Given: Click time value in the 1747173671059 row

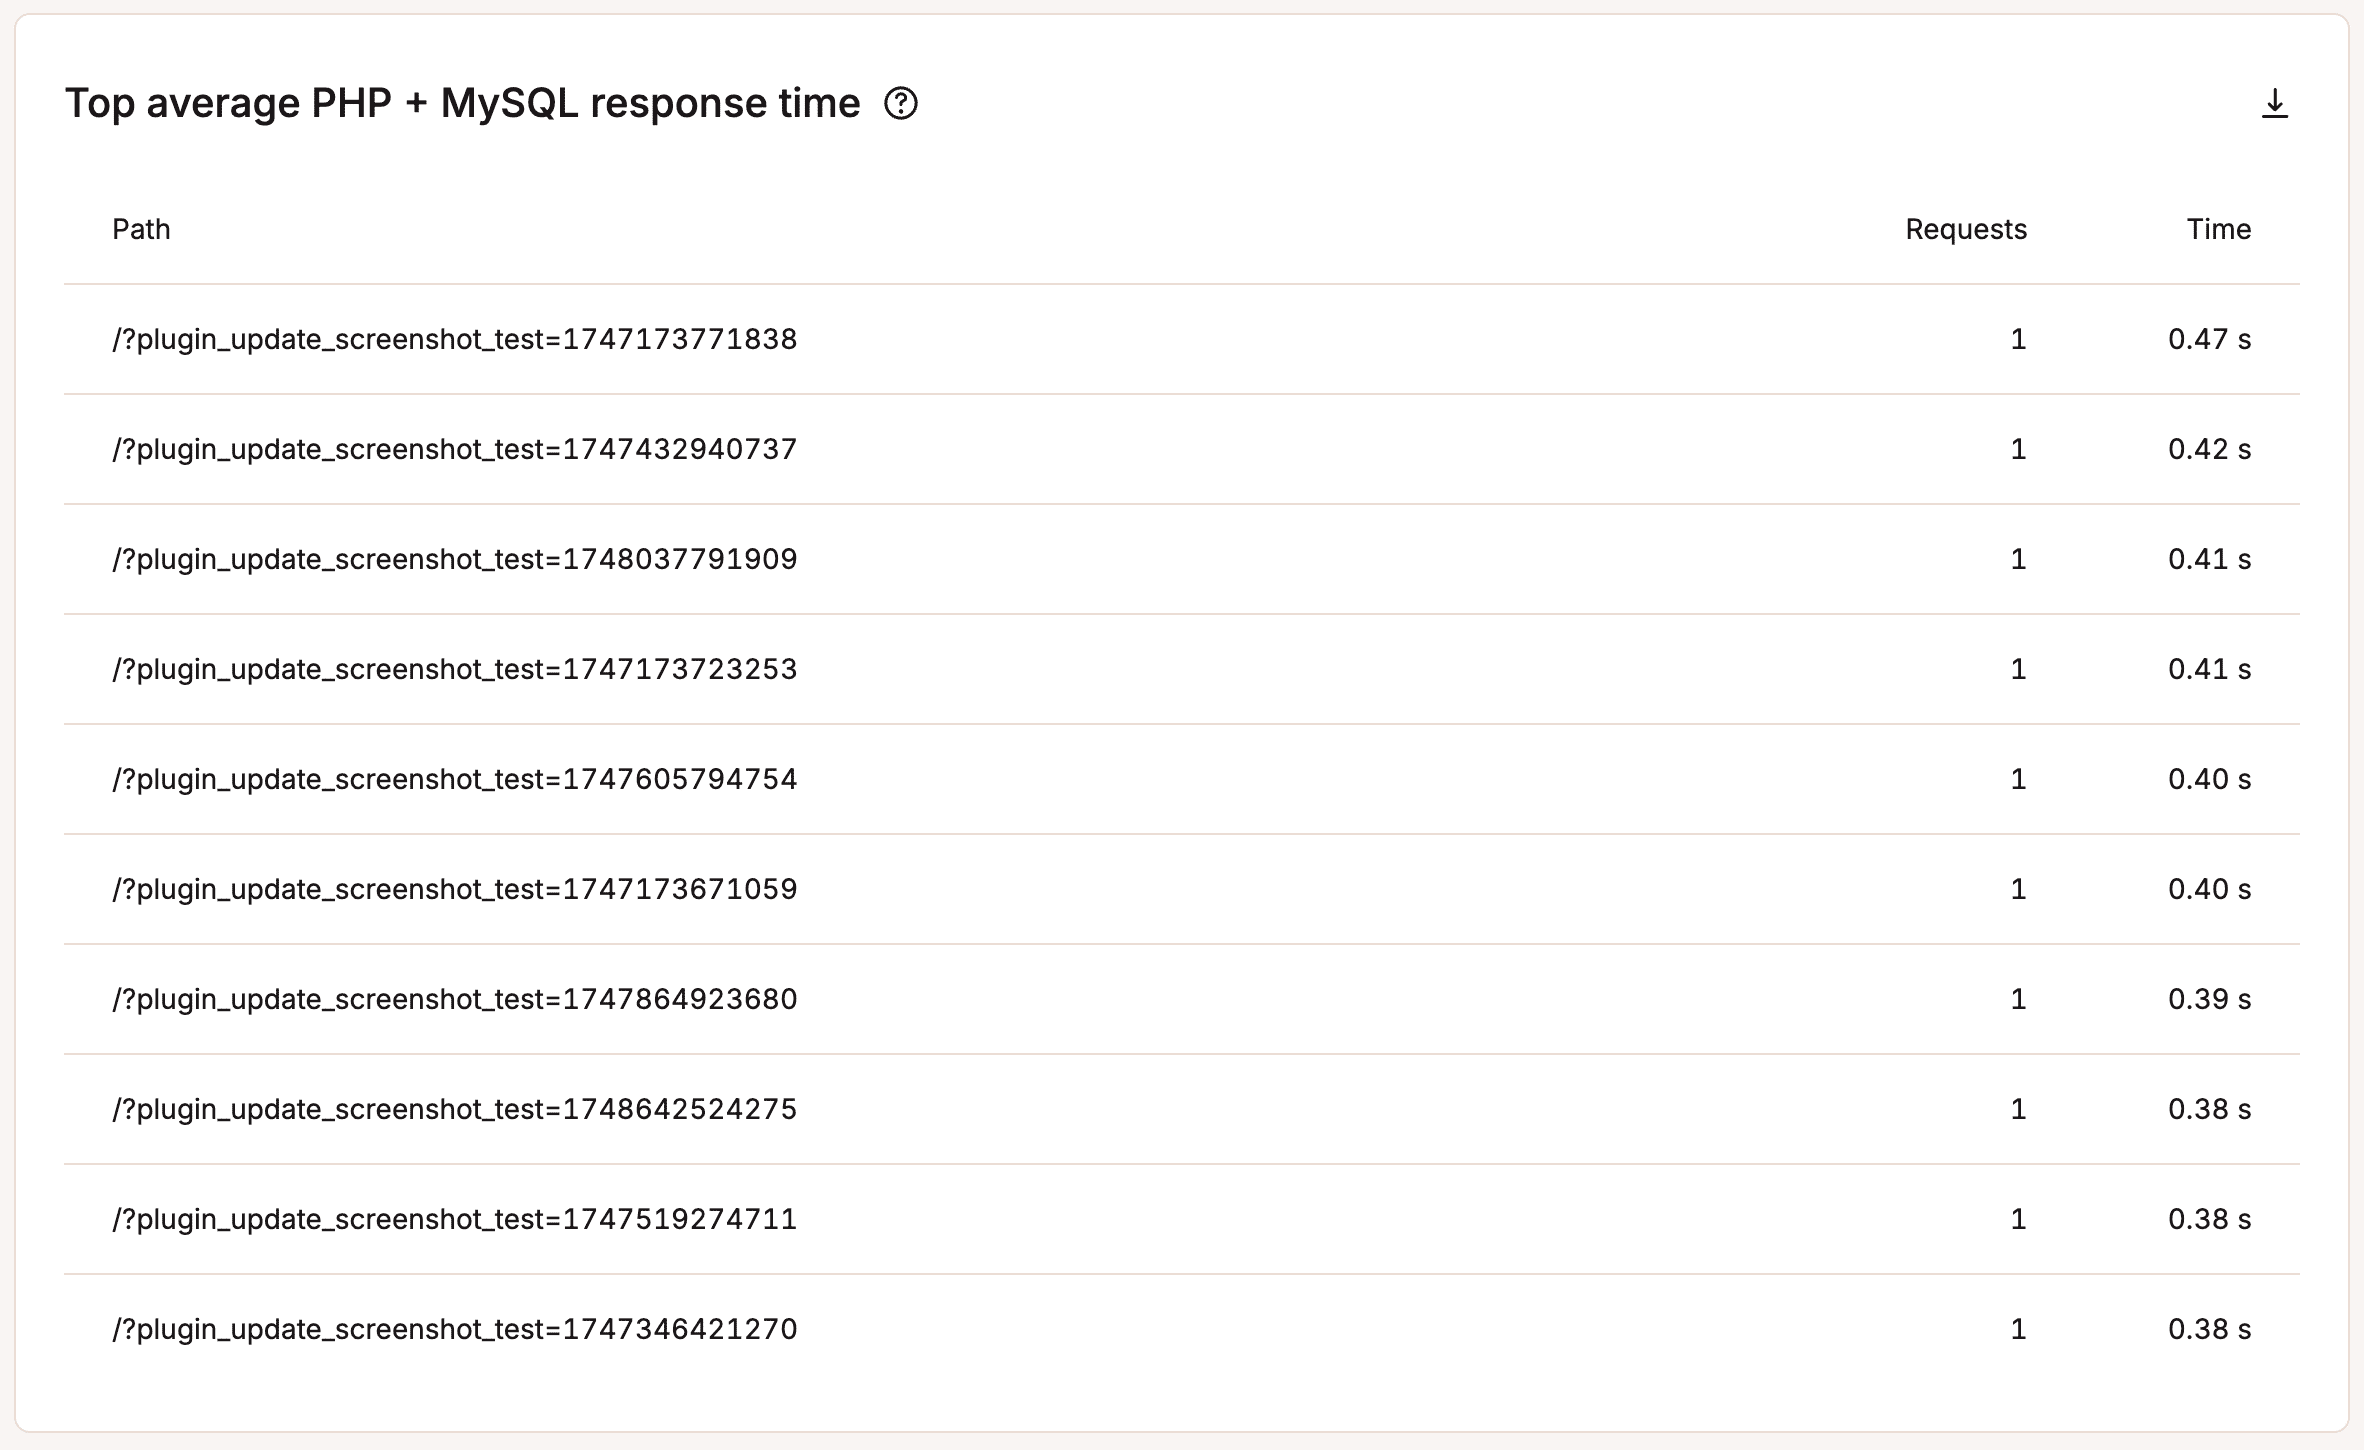Looking at the screenshot, I should click(x=2209, y=889).
